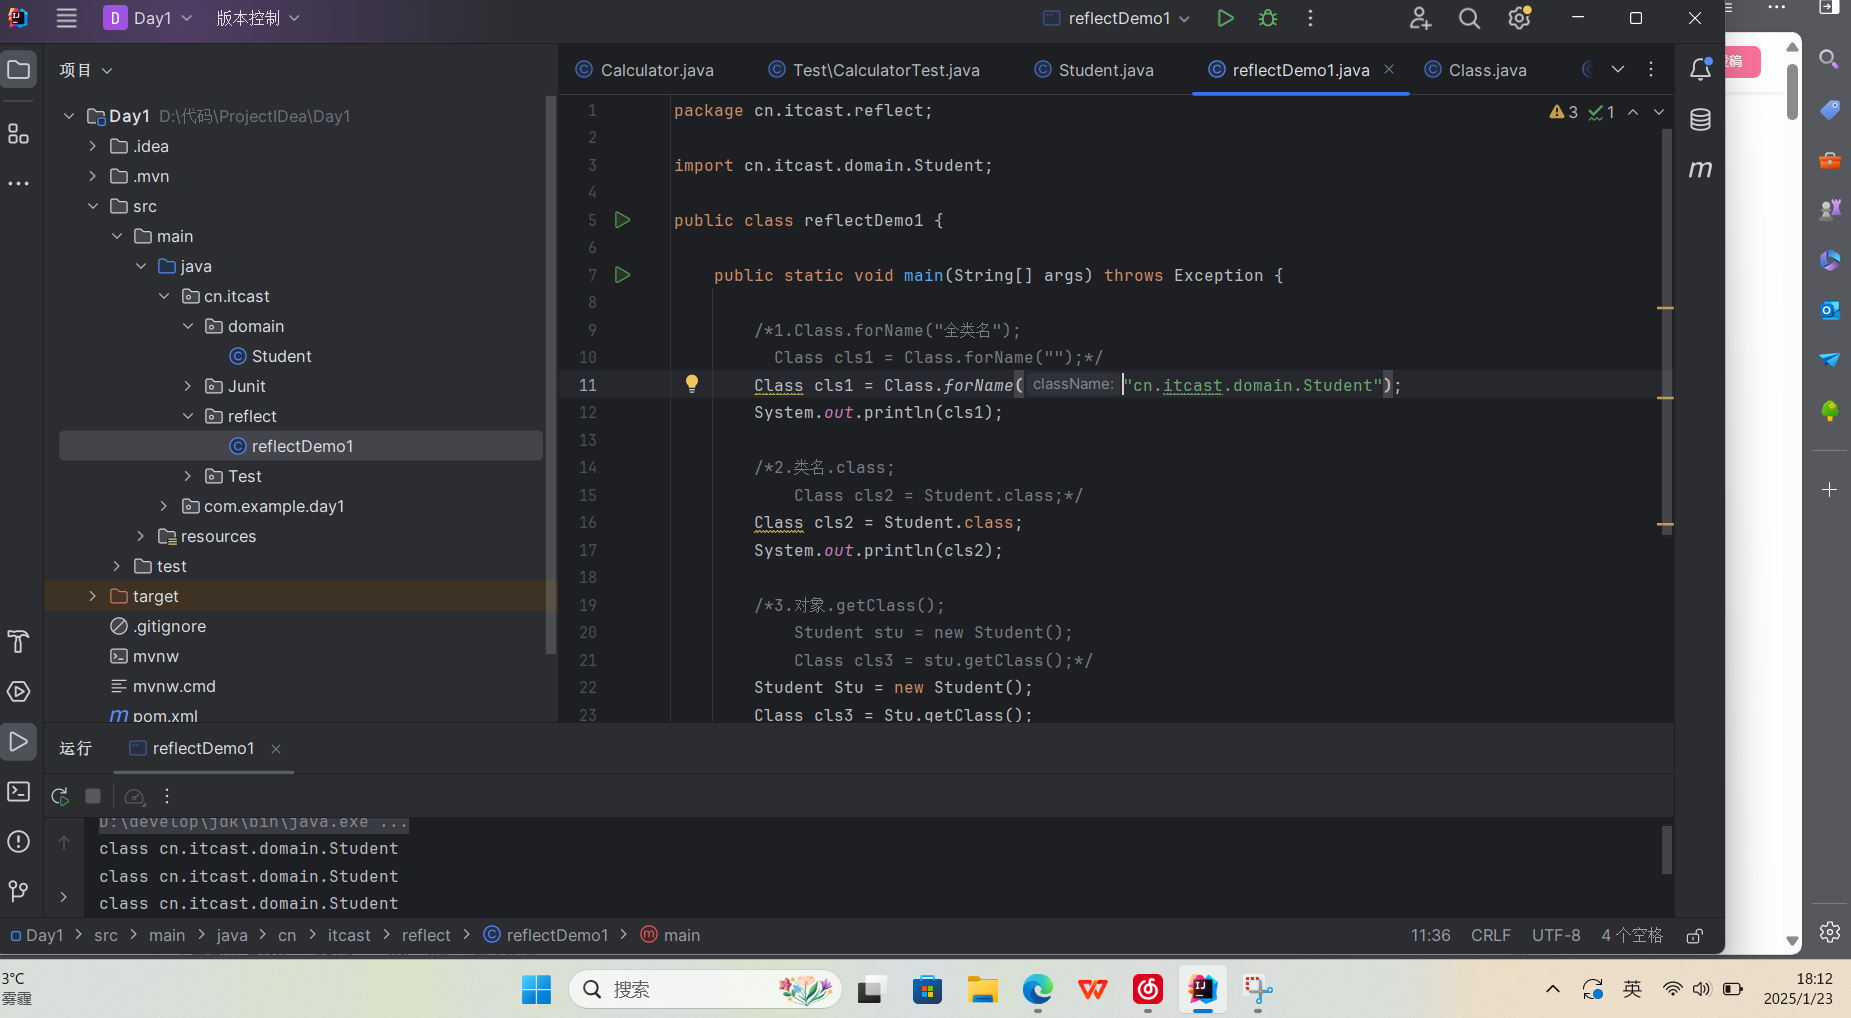1851x1018 pixels.
Task: Open the Build hammer tool window
Action: pyautogui.click(x=19, y=641)
